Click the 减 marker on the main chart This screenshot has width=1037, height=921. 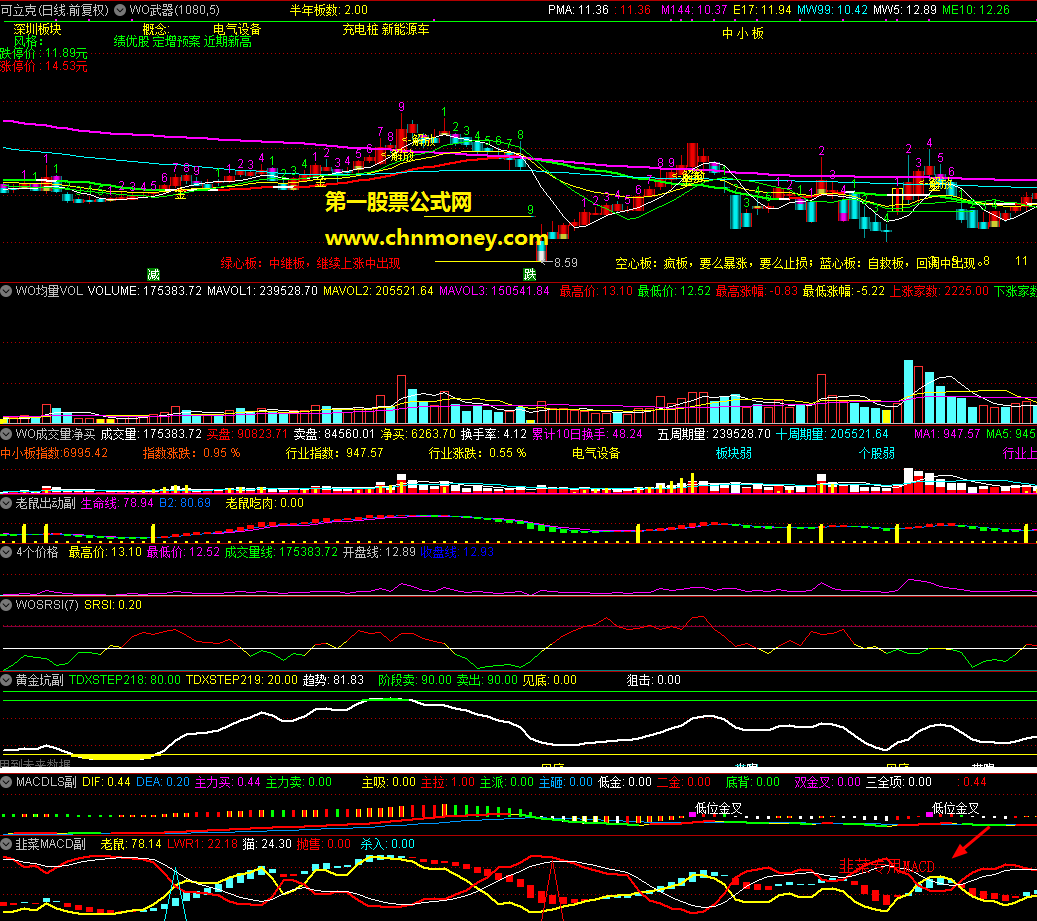[x=153, y=274]
